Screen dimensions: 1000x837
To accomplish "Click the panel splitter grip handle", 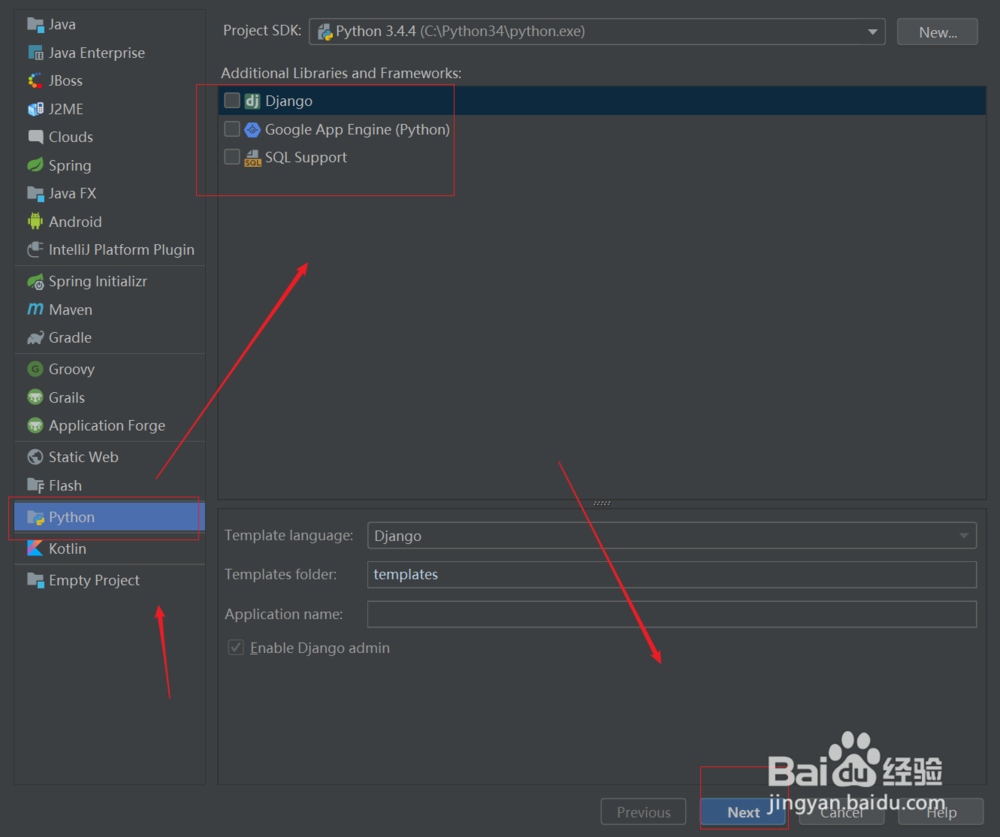I will 601,503.
